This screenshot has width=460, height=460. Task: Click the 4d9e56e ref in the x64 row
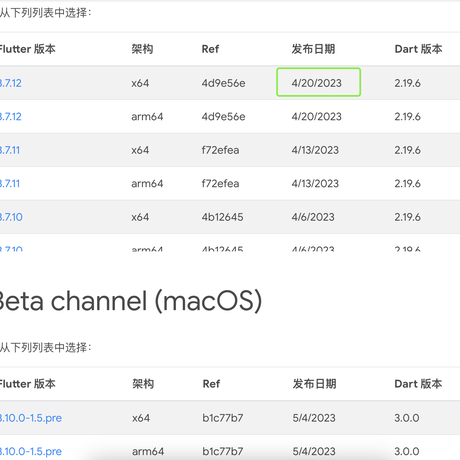[x=223, y=83]
